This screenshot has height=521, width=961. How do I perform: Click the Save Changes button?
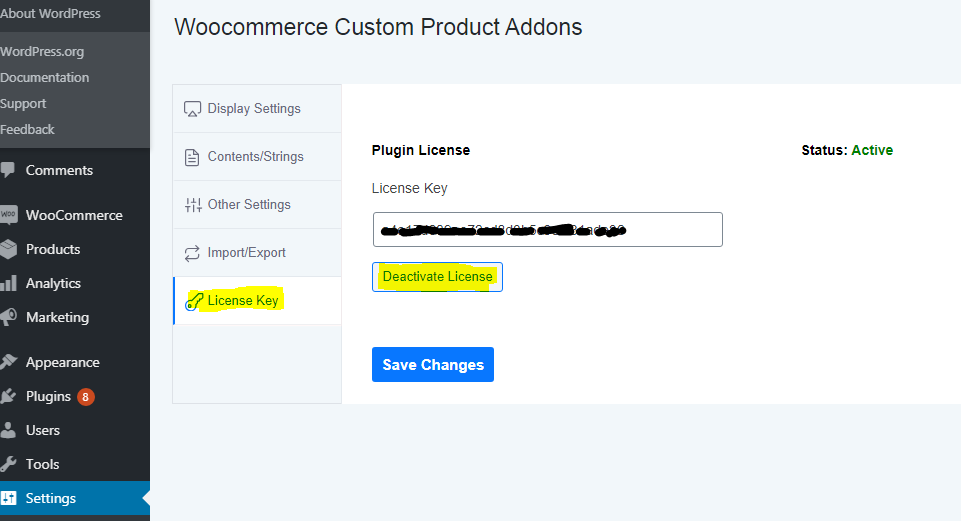pyautogui.click(x=433, y=365)
